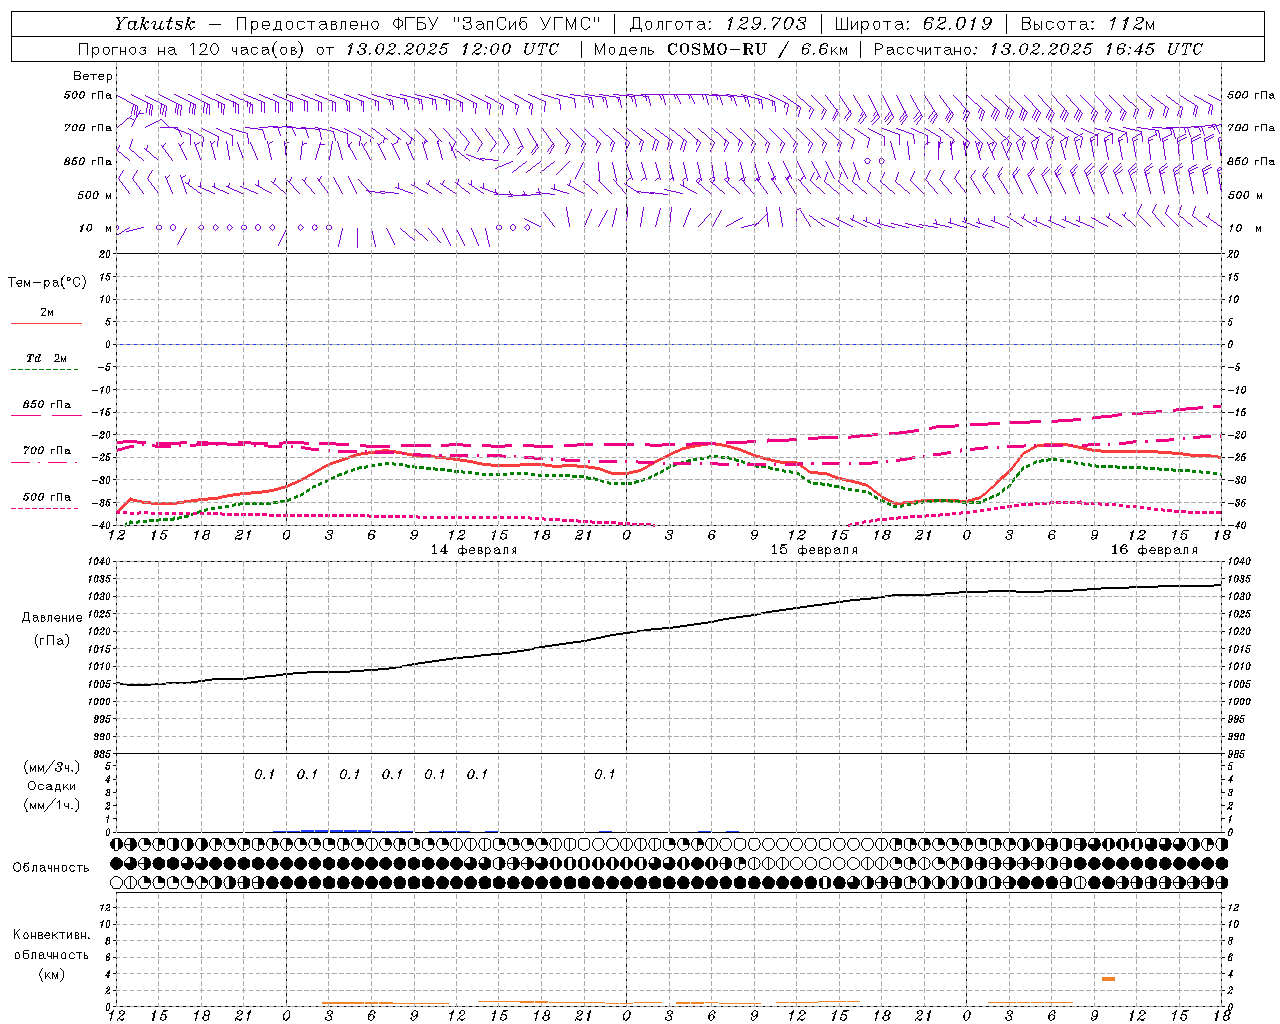Click the blue precipitation bar after 14 февраля midnight

coord(336,830)
